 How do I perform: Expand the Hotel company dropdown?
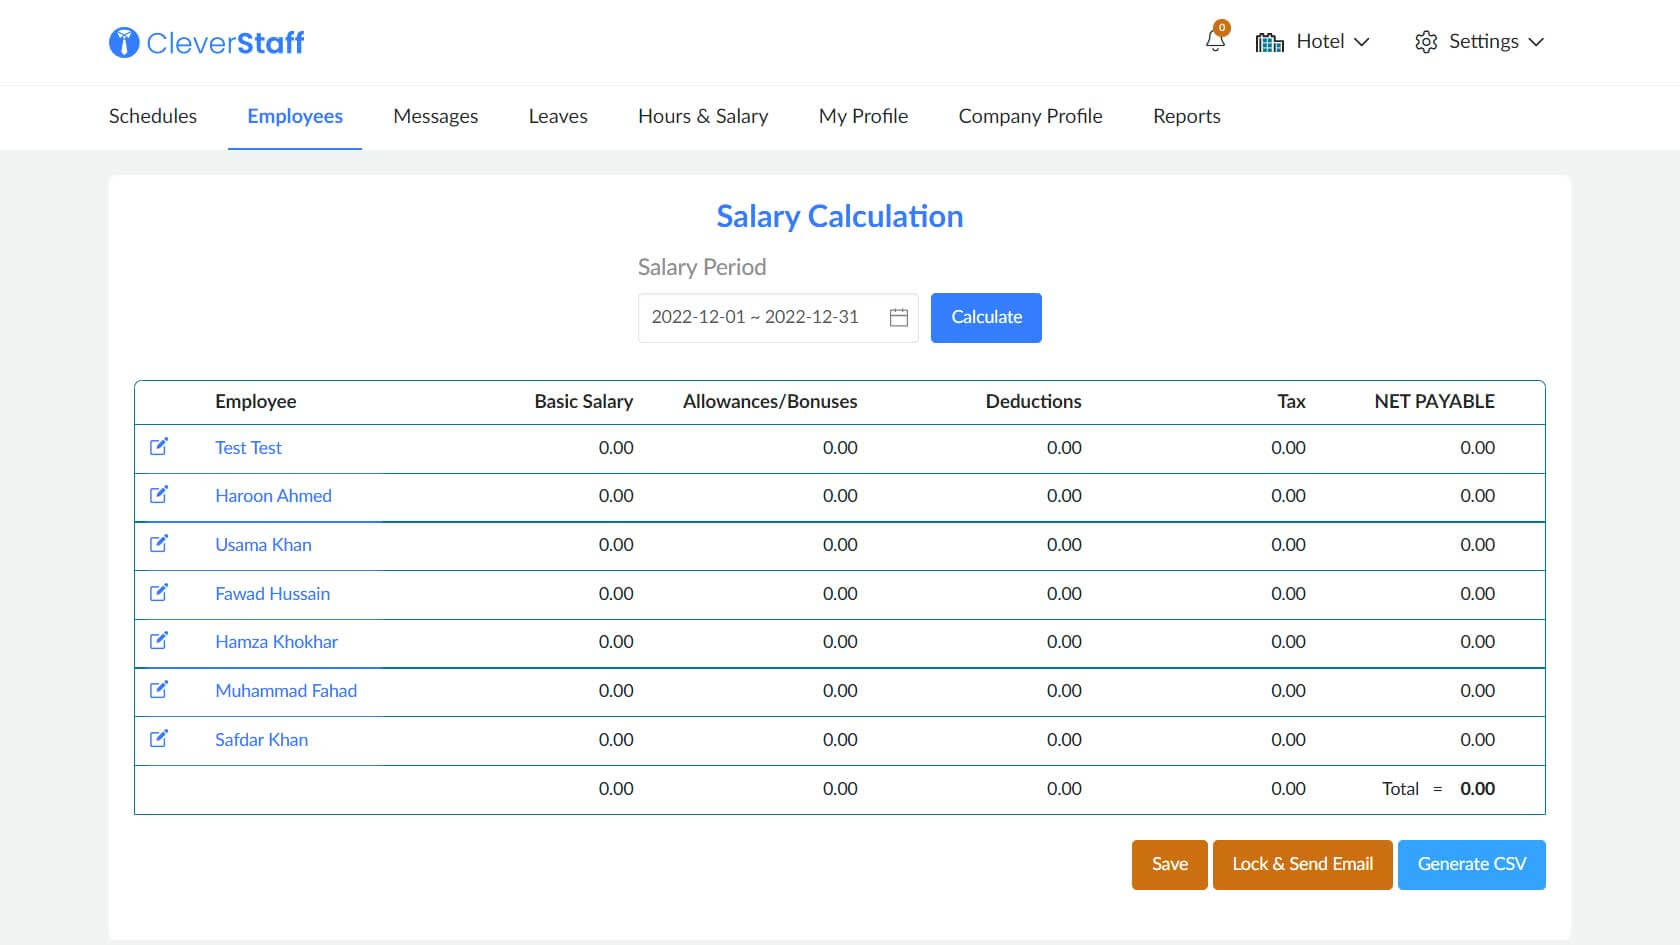[x=1312, y=42]
